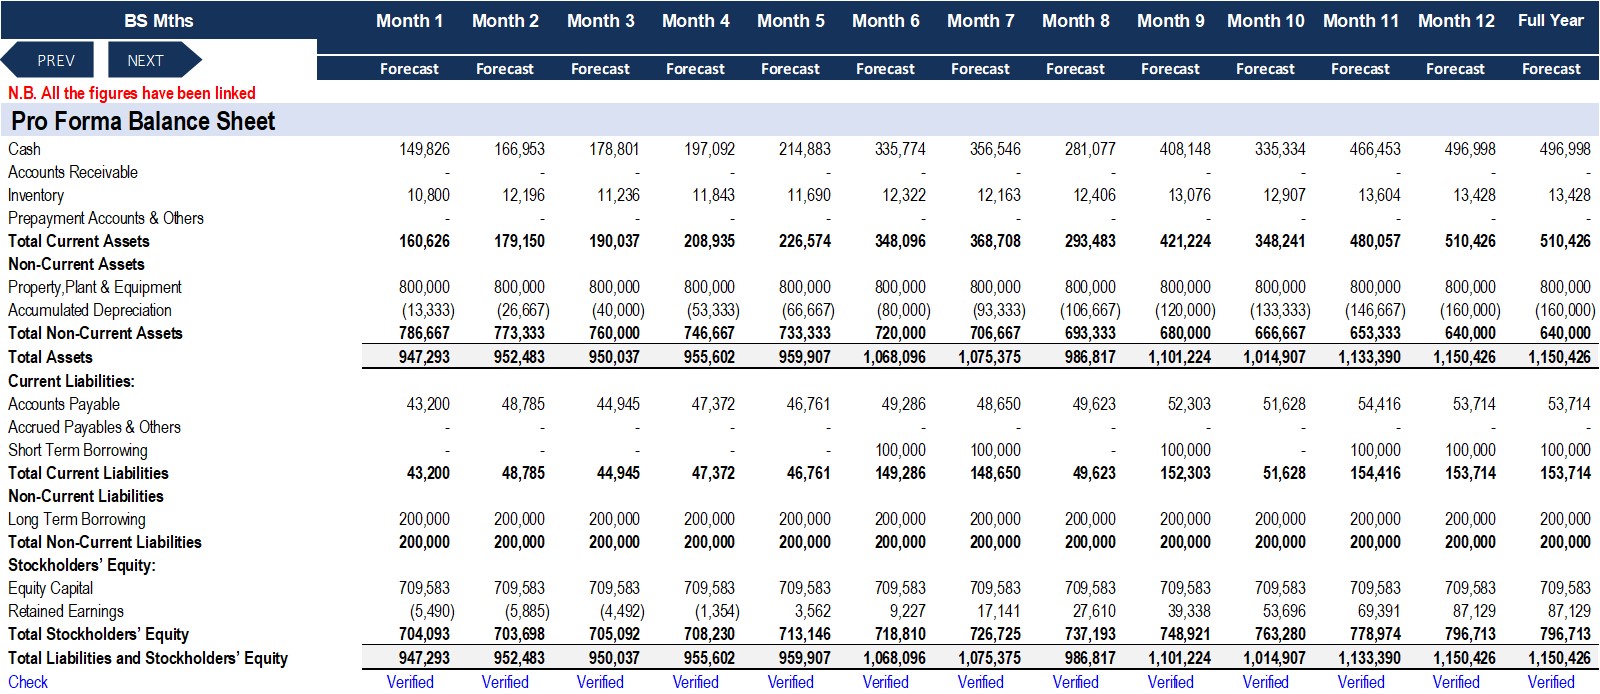Select Month 7 Total Current Liabilities 148,650

995,473
